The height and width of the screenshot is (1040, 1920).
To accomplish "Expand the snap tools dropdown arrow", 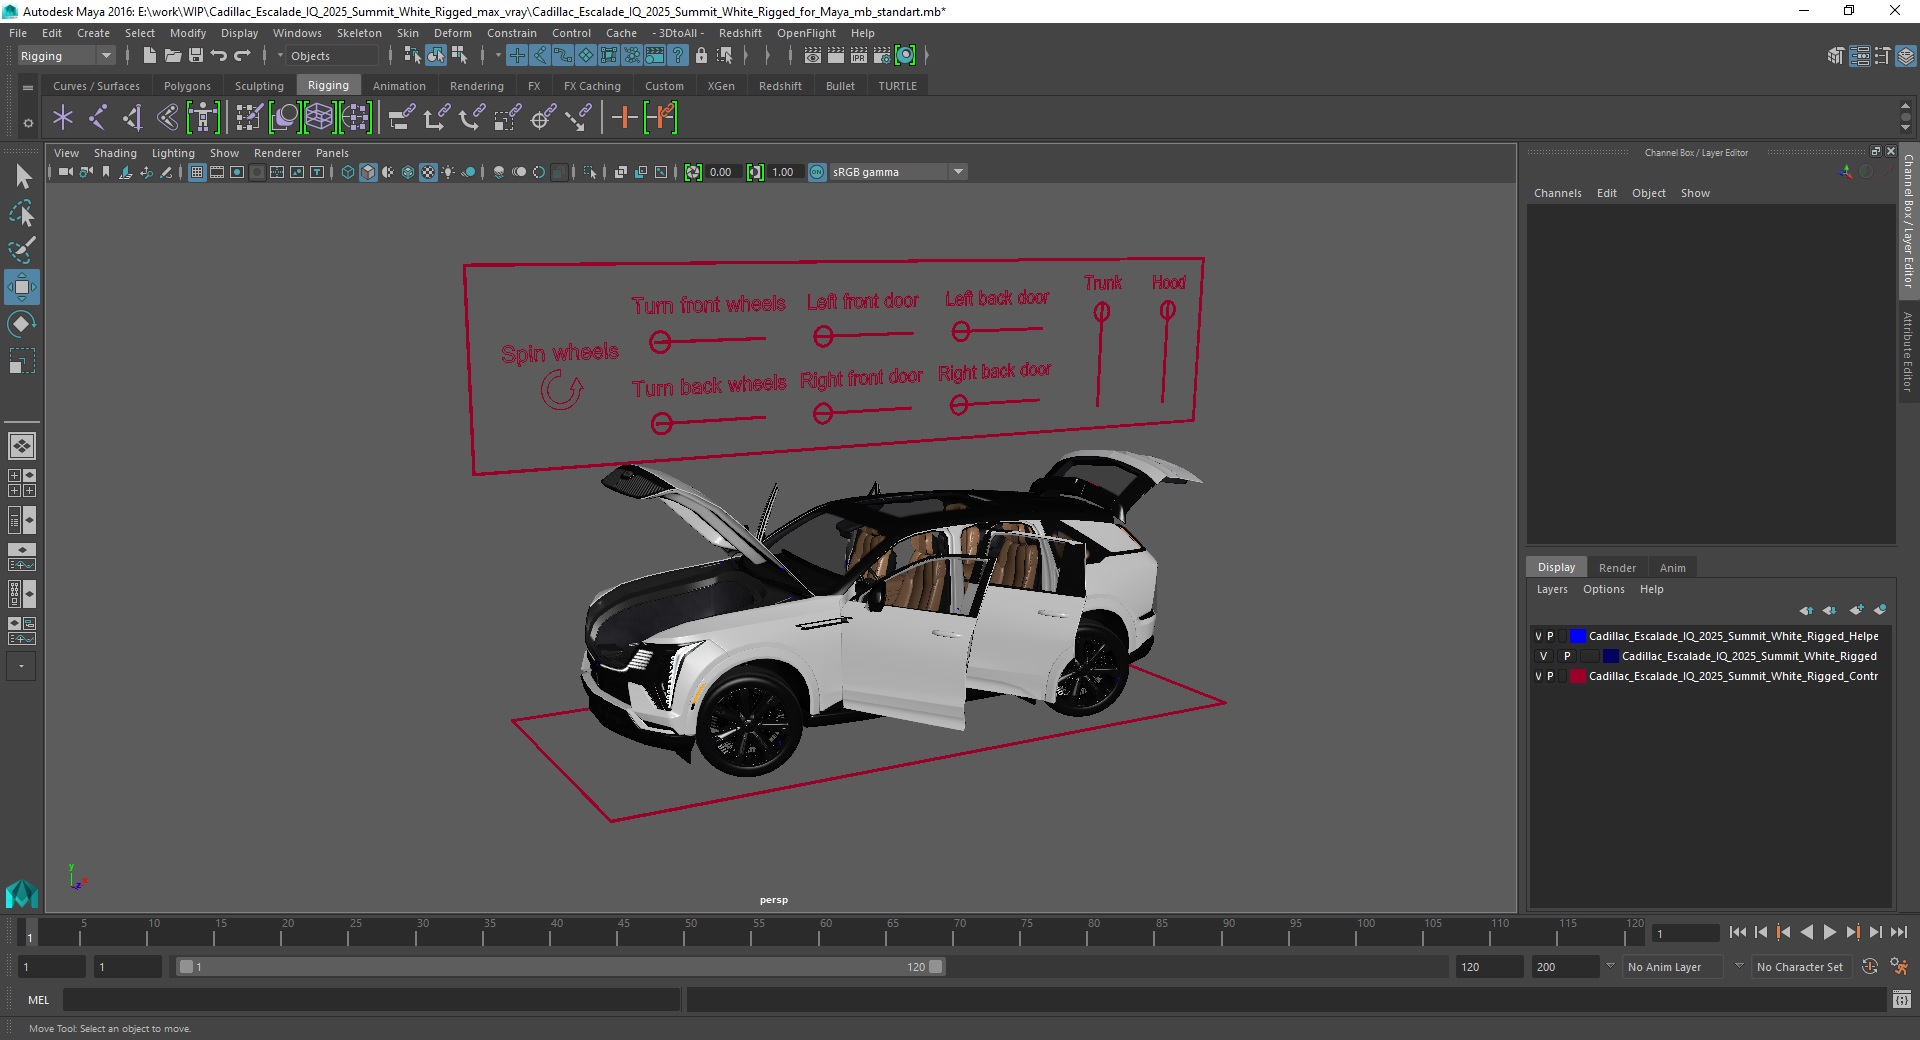I will point(497,56).
